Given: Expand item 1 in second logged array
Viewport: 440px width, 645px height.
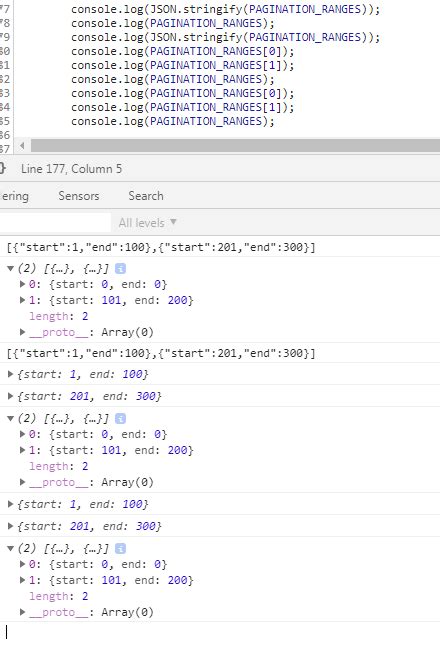Looking at the screenshot, I should pos(23,450).
